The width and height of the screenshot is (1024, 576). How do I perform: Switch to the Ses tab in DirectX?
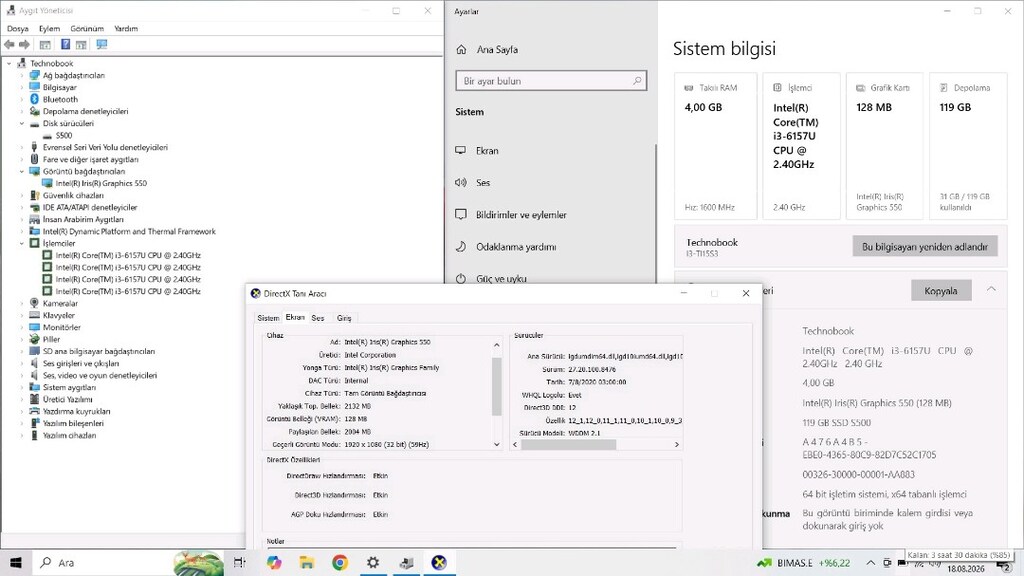[318, 318]
